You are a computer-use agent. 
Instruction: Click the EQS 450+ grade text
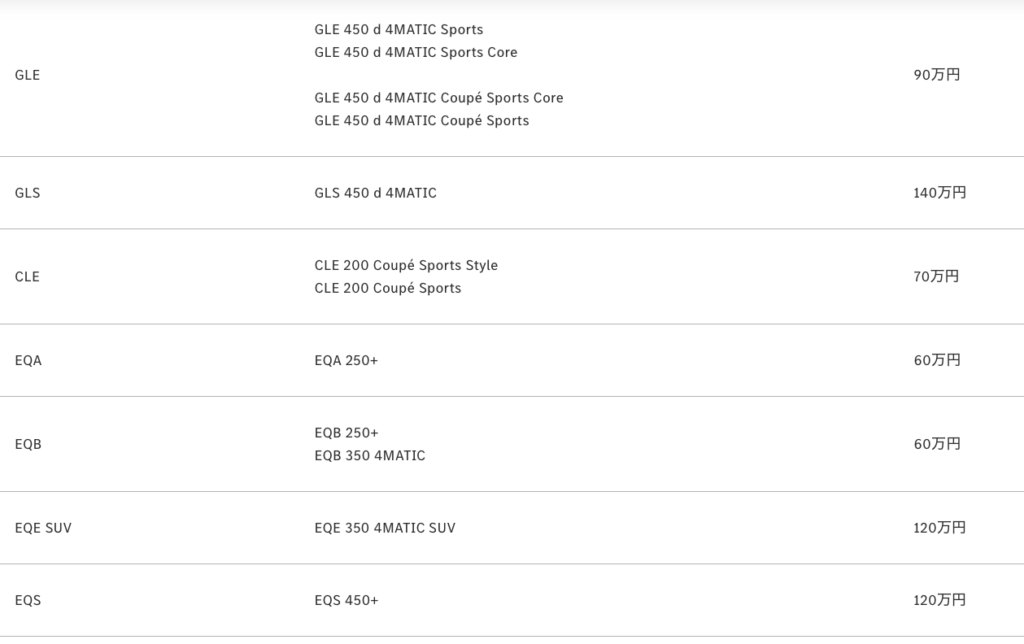click(x=346, y=601)
